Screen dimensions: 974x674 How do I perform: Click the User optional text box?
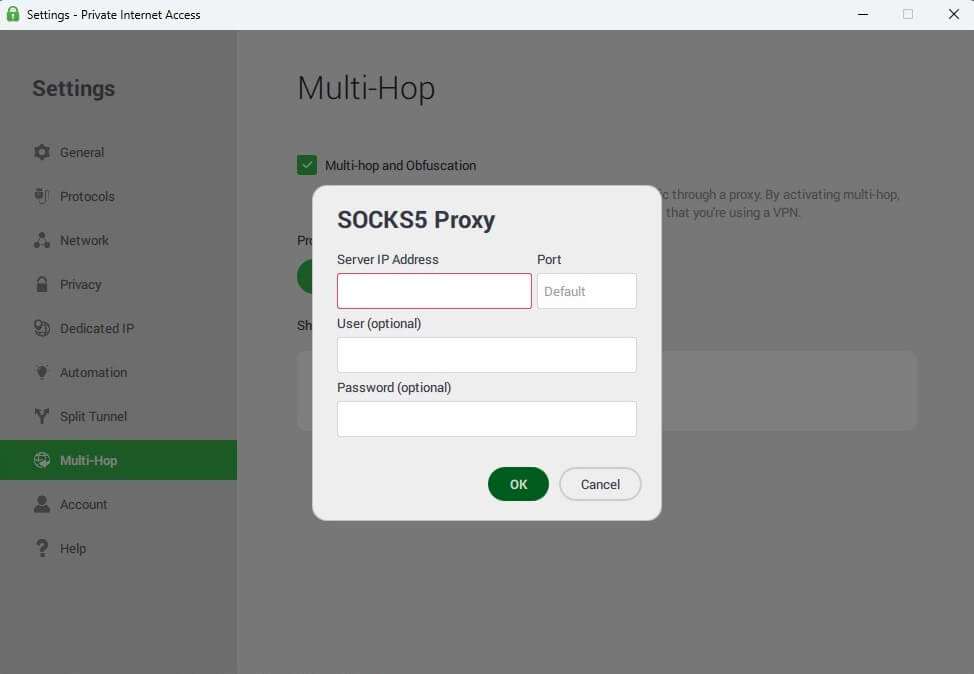(x=486, y=355)
